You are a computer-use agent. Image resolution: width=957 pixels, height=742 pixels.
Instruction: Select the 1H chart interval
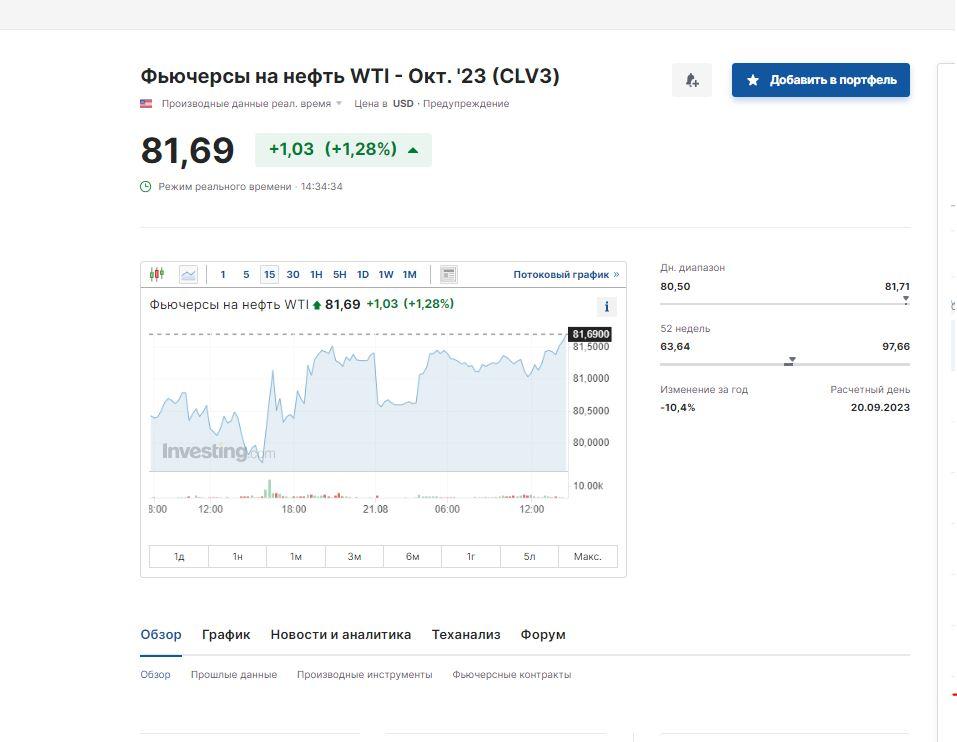pos(316,275)
